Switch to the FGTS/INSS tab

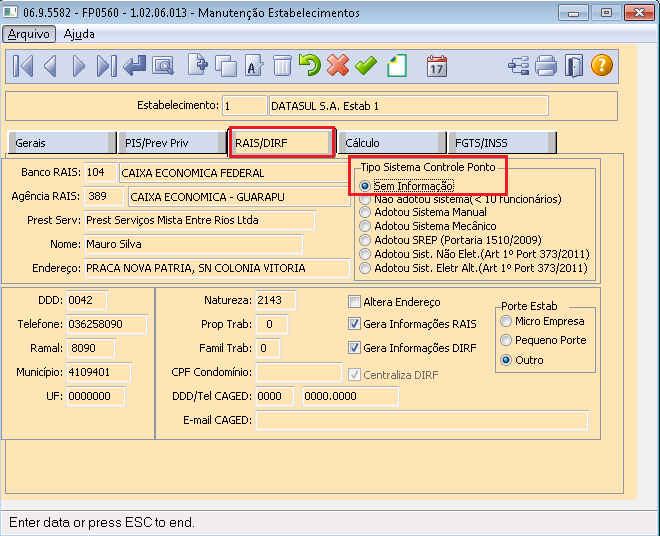pyautogui.click(x=503, y=143)
